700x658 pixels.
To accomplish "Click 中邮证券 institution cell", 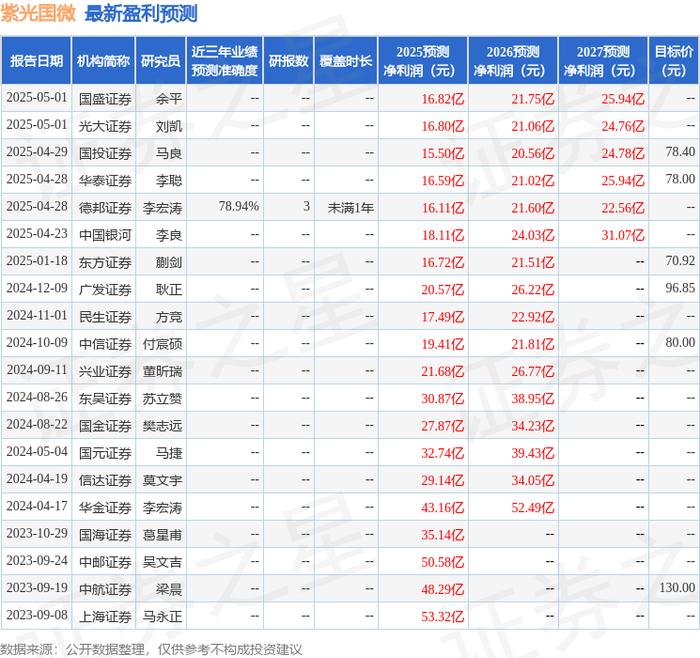I will (105, 562).
